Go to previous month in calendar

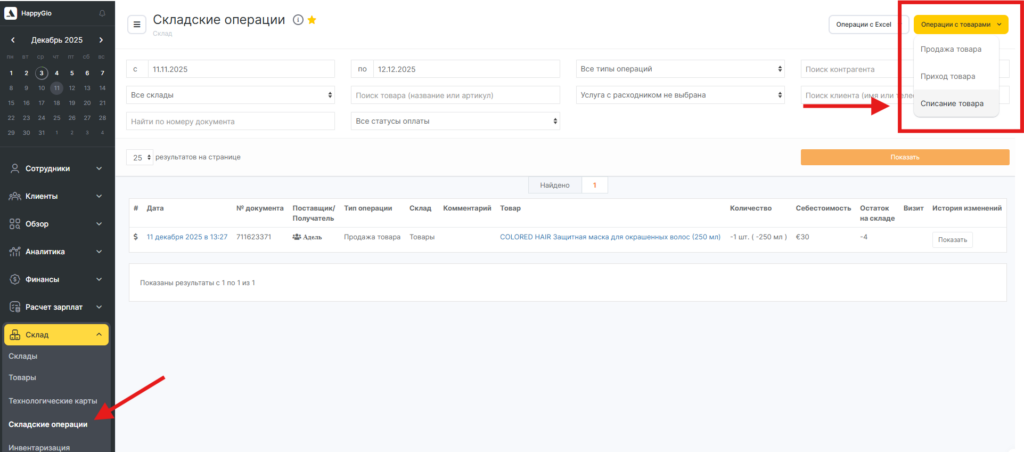pyautogui.click(x=12, y=40)
